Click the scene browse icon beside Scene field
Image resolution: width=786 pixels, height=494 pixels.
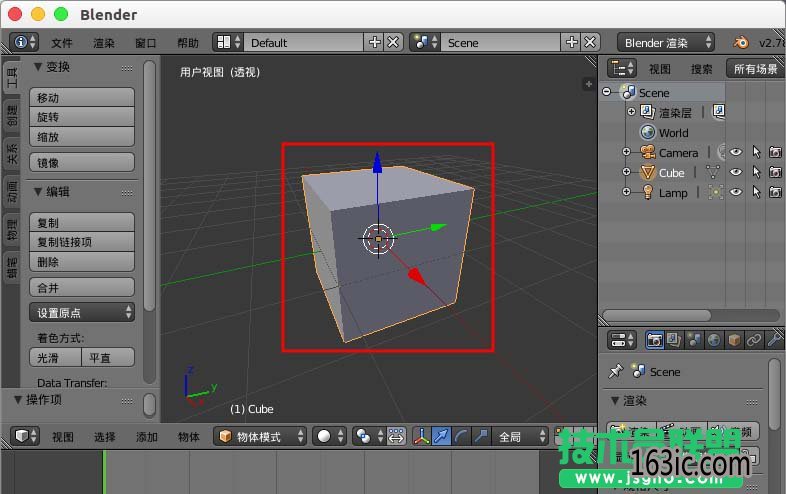[x=425, y=42]
